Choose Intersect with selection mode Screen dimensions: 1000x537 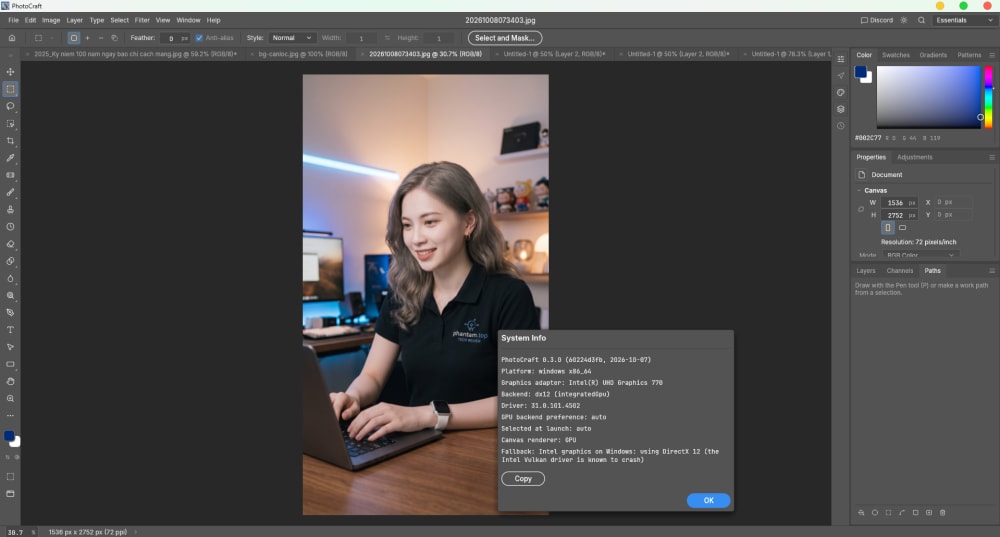tap(114, 38)
